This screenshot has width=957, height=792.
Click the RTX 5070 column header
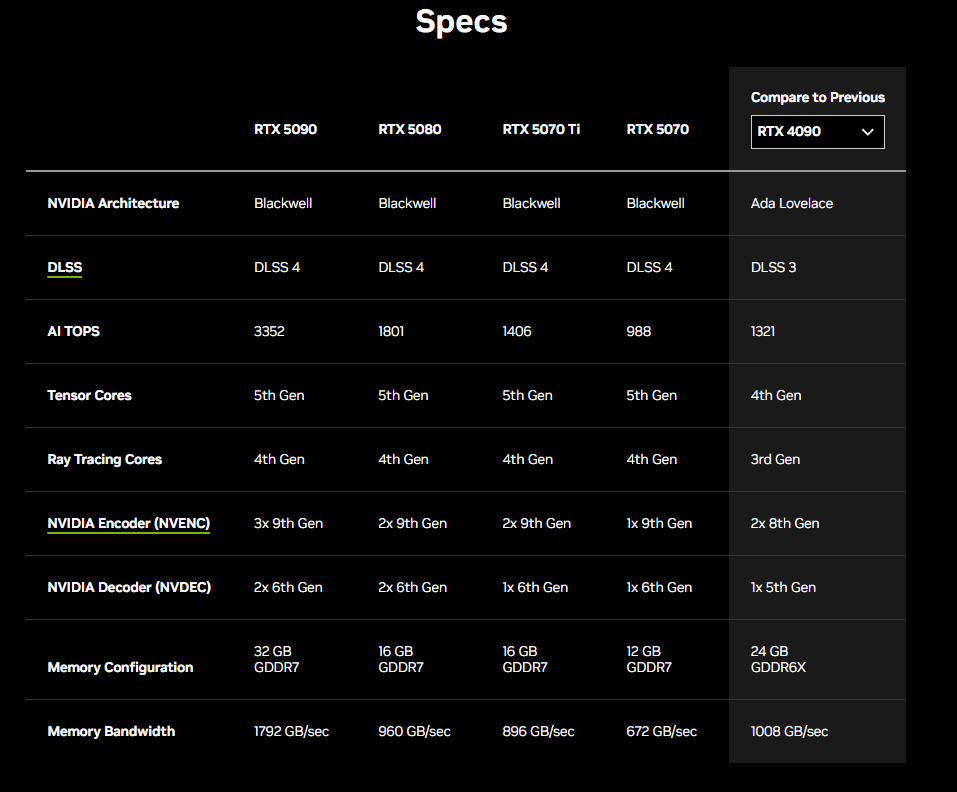[x=657, y=129]
